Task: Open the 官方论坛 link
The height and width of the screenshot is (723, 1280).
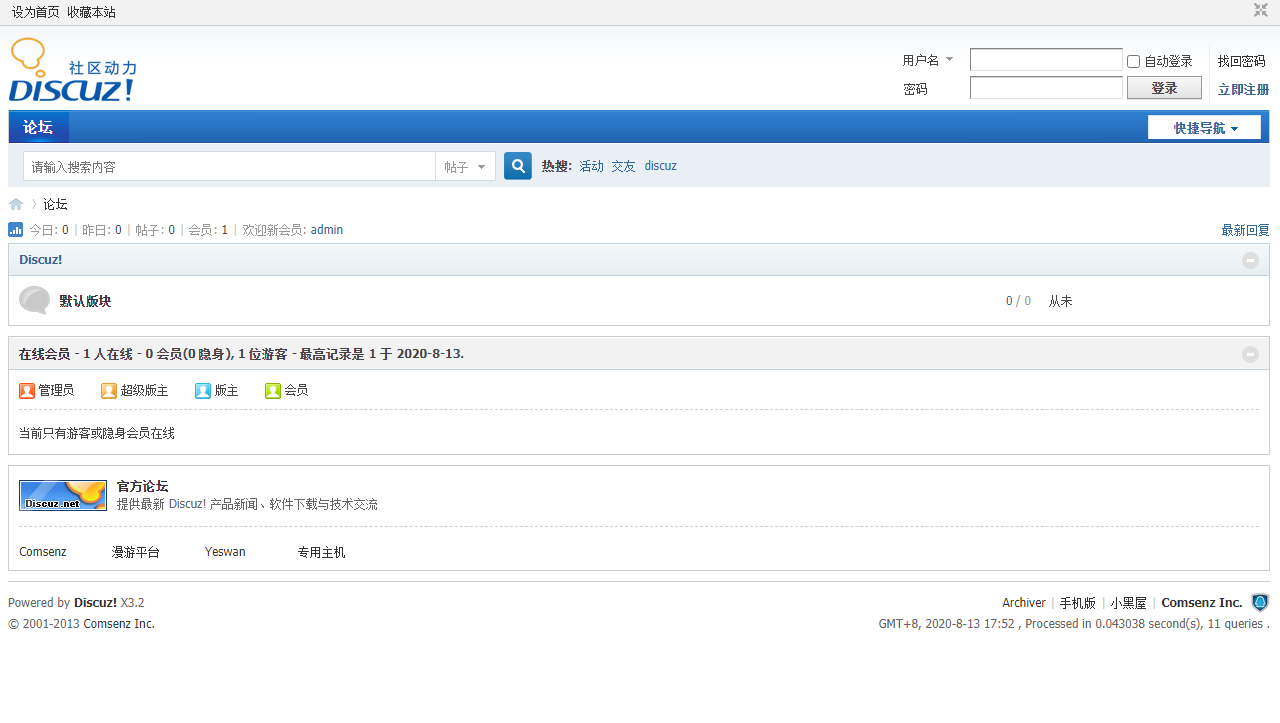Action: click(142, 487)
